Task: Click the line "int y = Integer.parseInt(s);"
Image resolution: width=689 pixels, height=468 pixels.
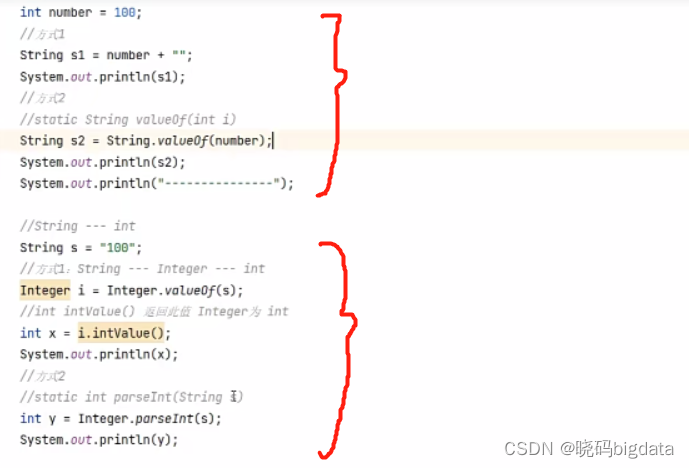Action: (x=120, y=418)
